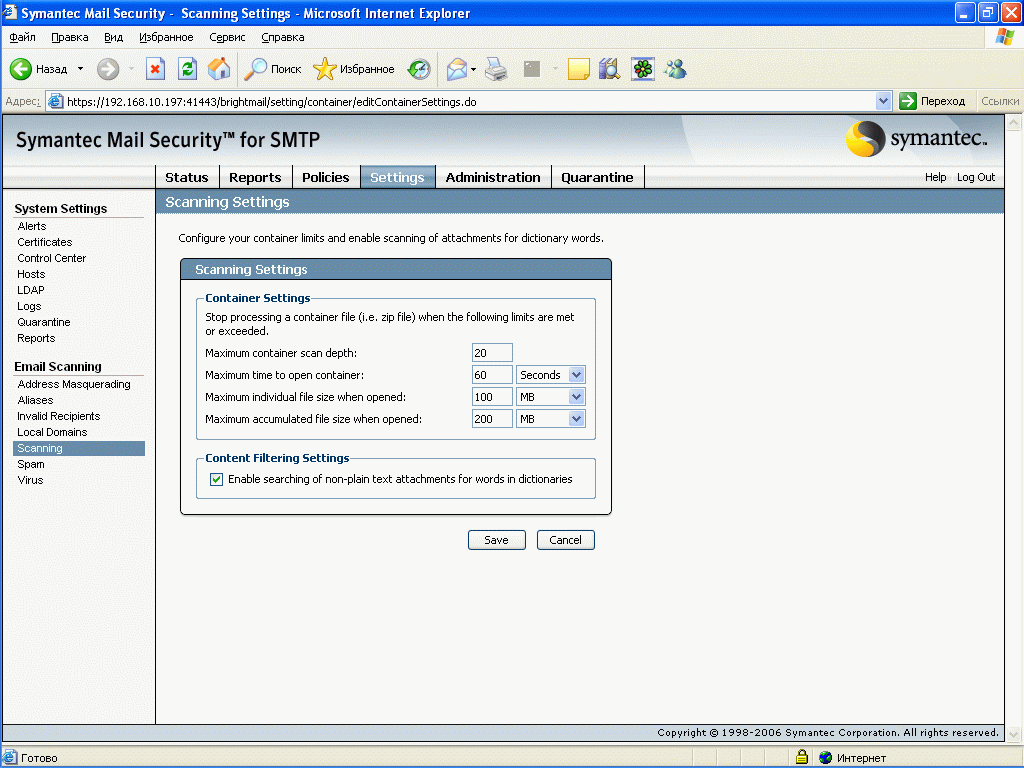Click the Mail envelope icon
Screen dimensions: 1024x768
[x=456, y=69]
